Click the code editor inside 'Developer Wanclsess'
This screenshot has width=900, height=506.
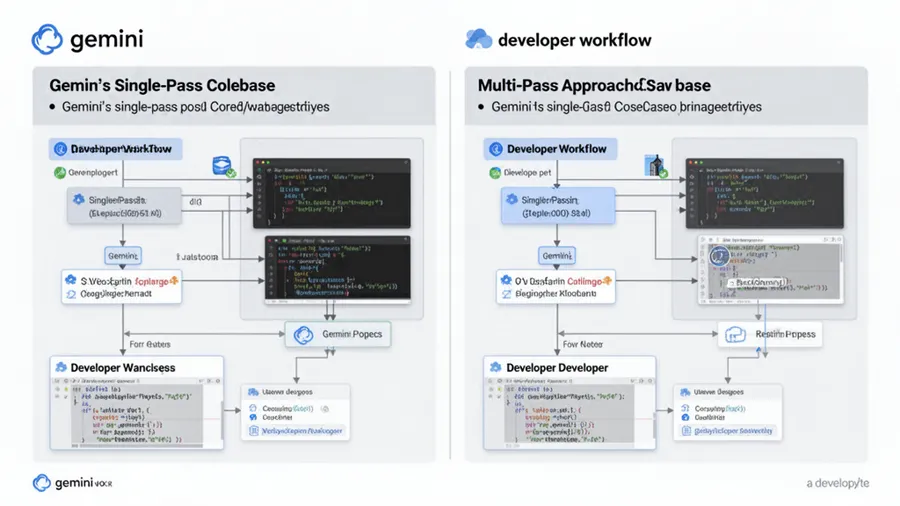[x=137, y=412]
